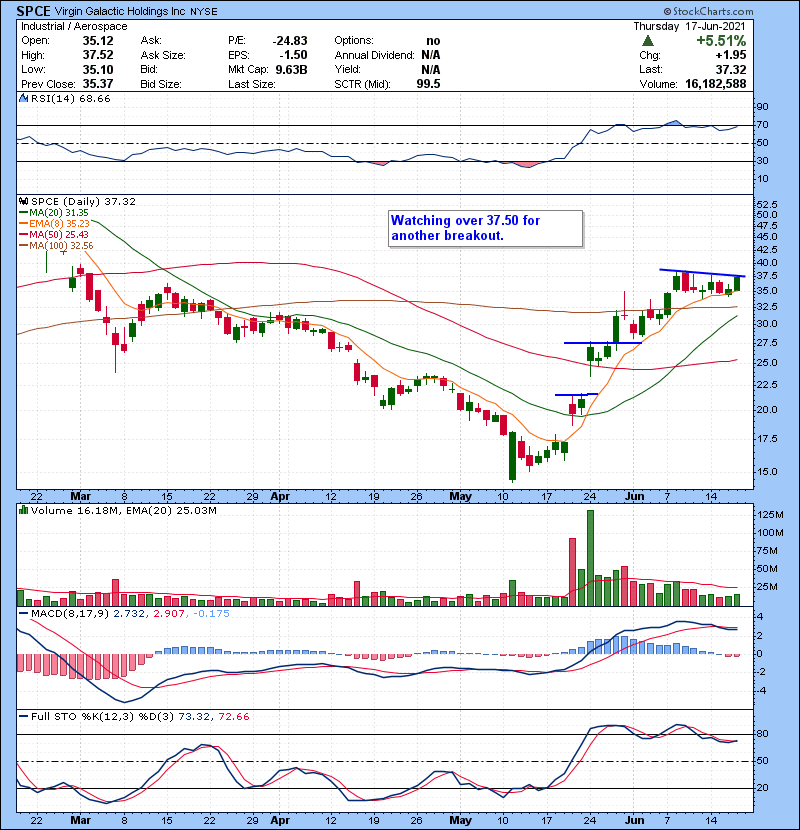Click the Volume 16.18M, EMA(20) 25.03M label
800x830 pixels.
click(x=123, y=510)
